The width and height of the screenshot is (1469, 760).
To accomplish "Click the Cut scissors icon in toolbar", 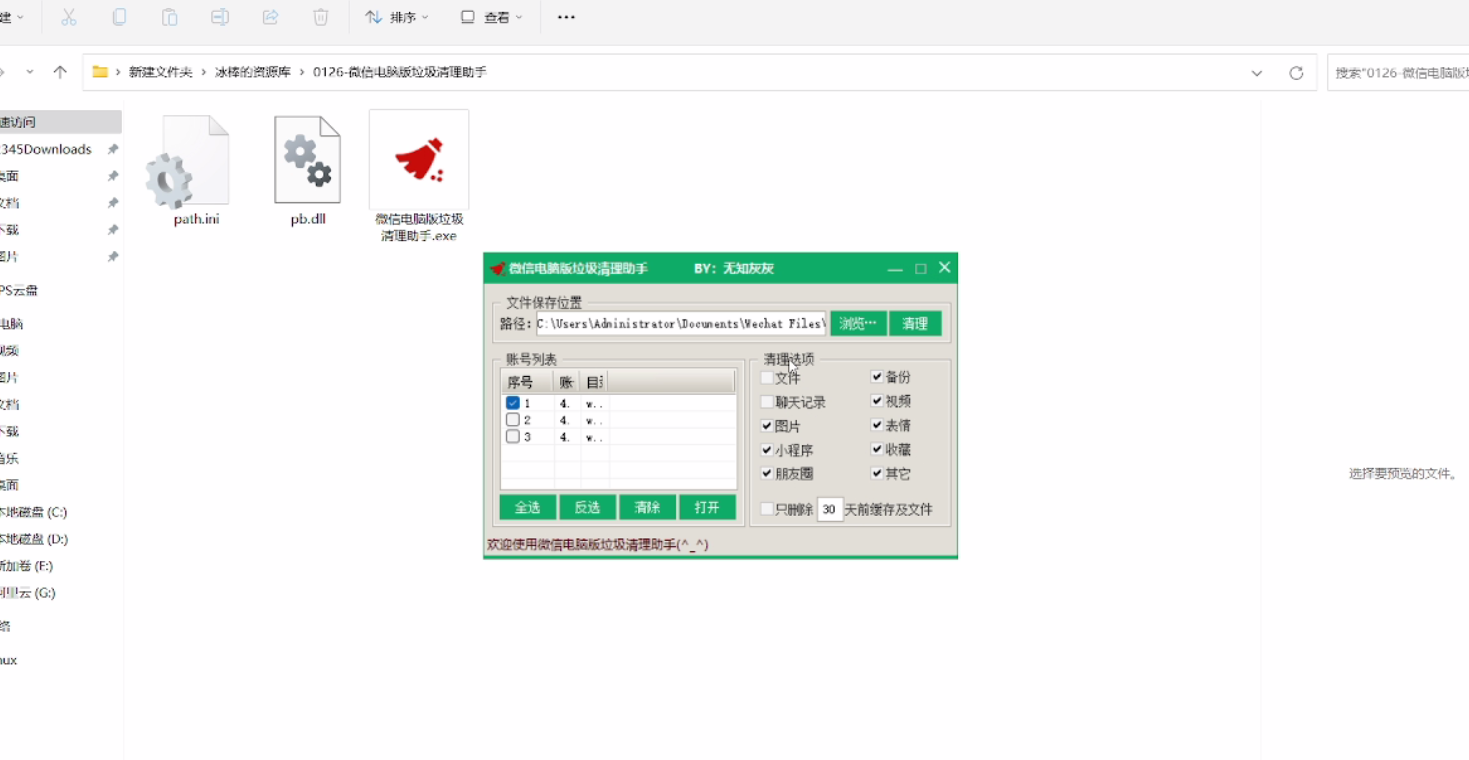I will 69,17.
